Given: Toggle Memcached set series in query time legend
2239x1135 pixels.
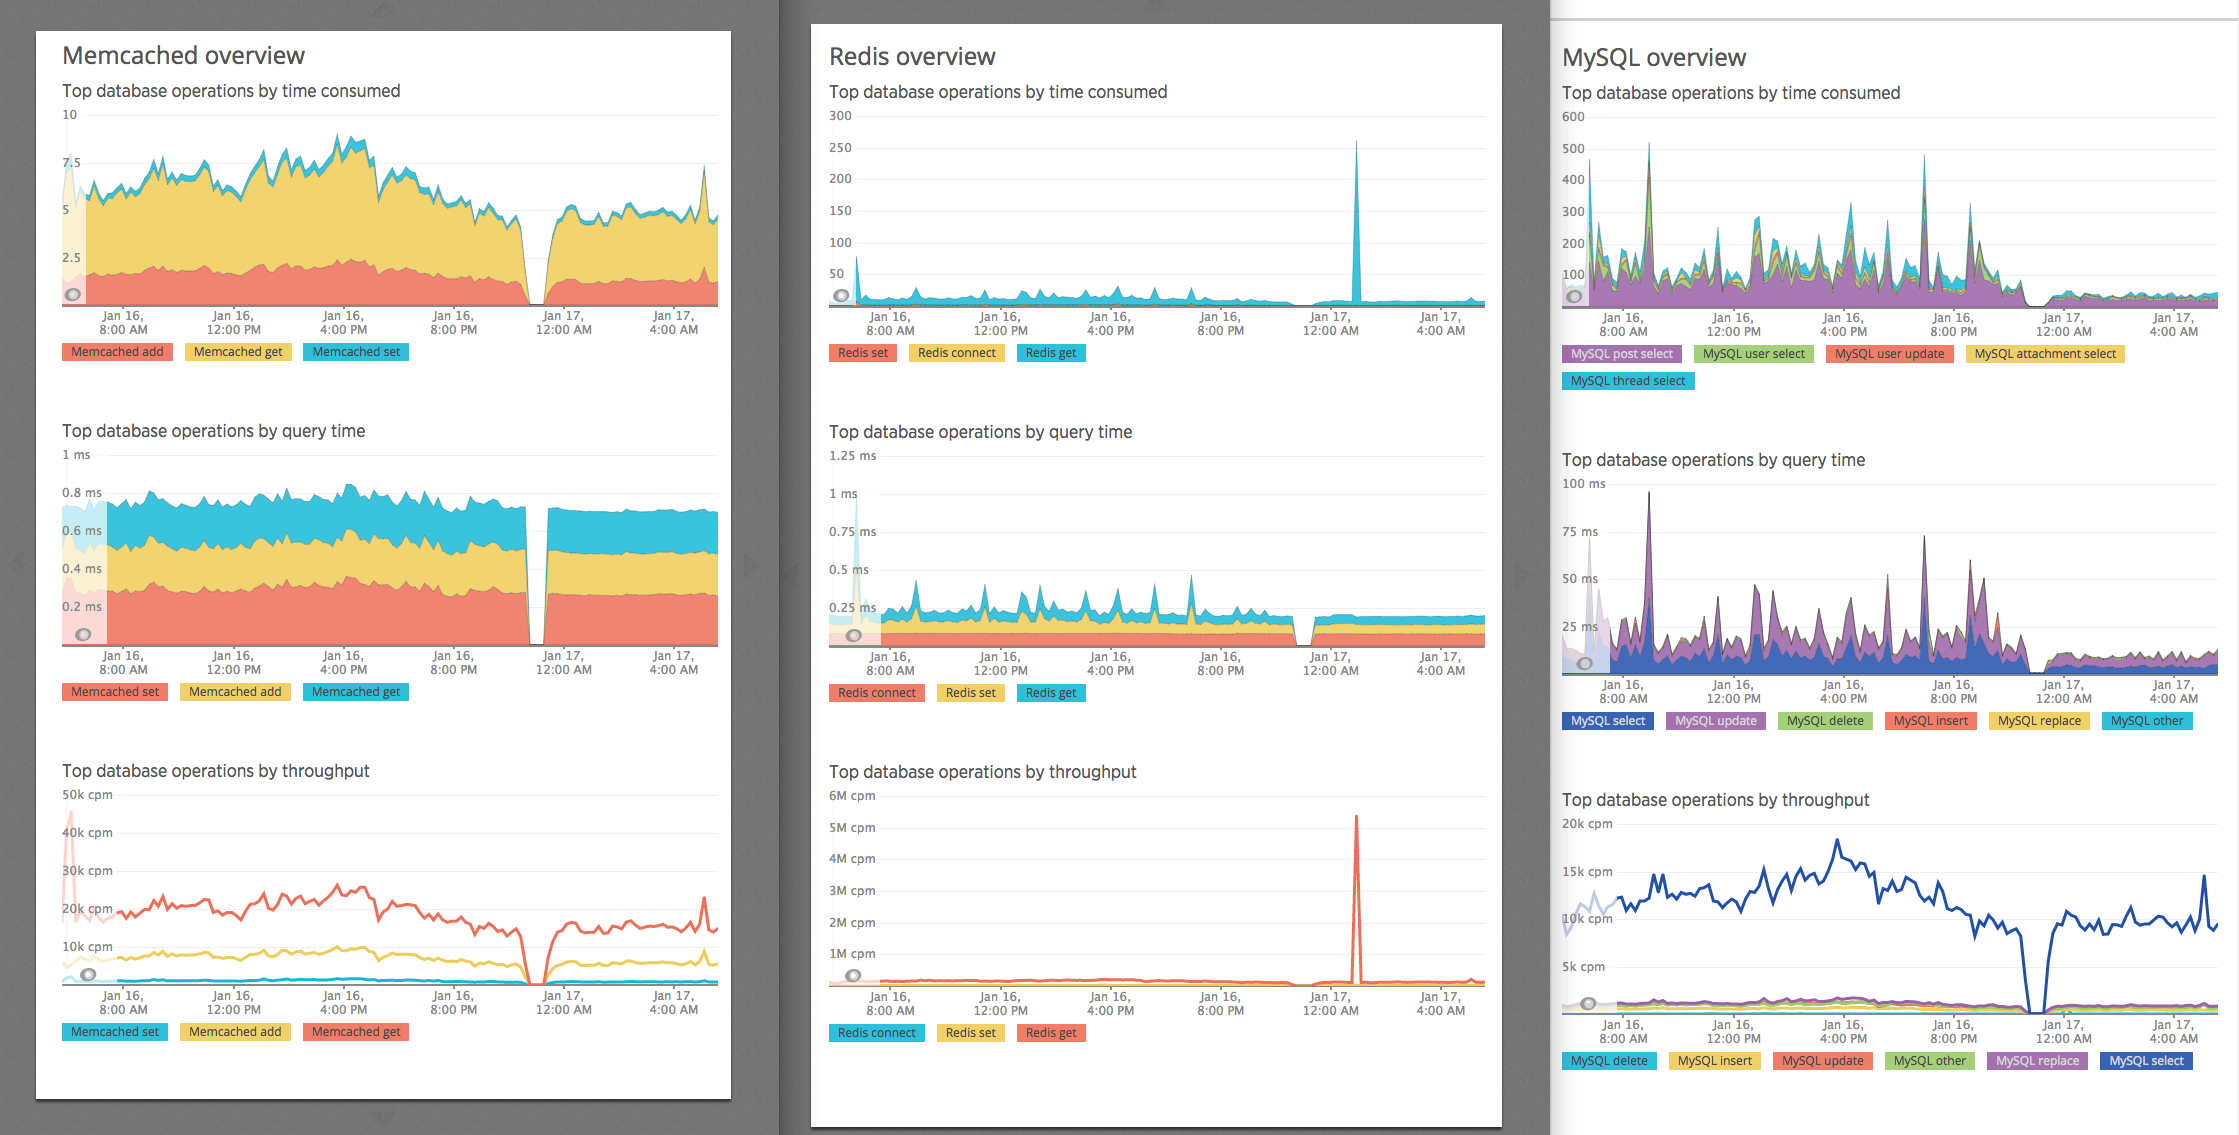Looking at the screenshot, I should (115, 692).
